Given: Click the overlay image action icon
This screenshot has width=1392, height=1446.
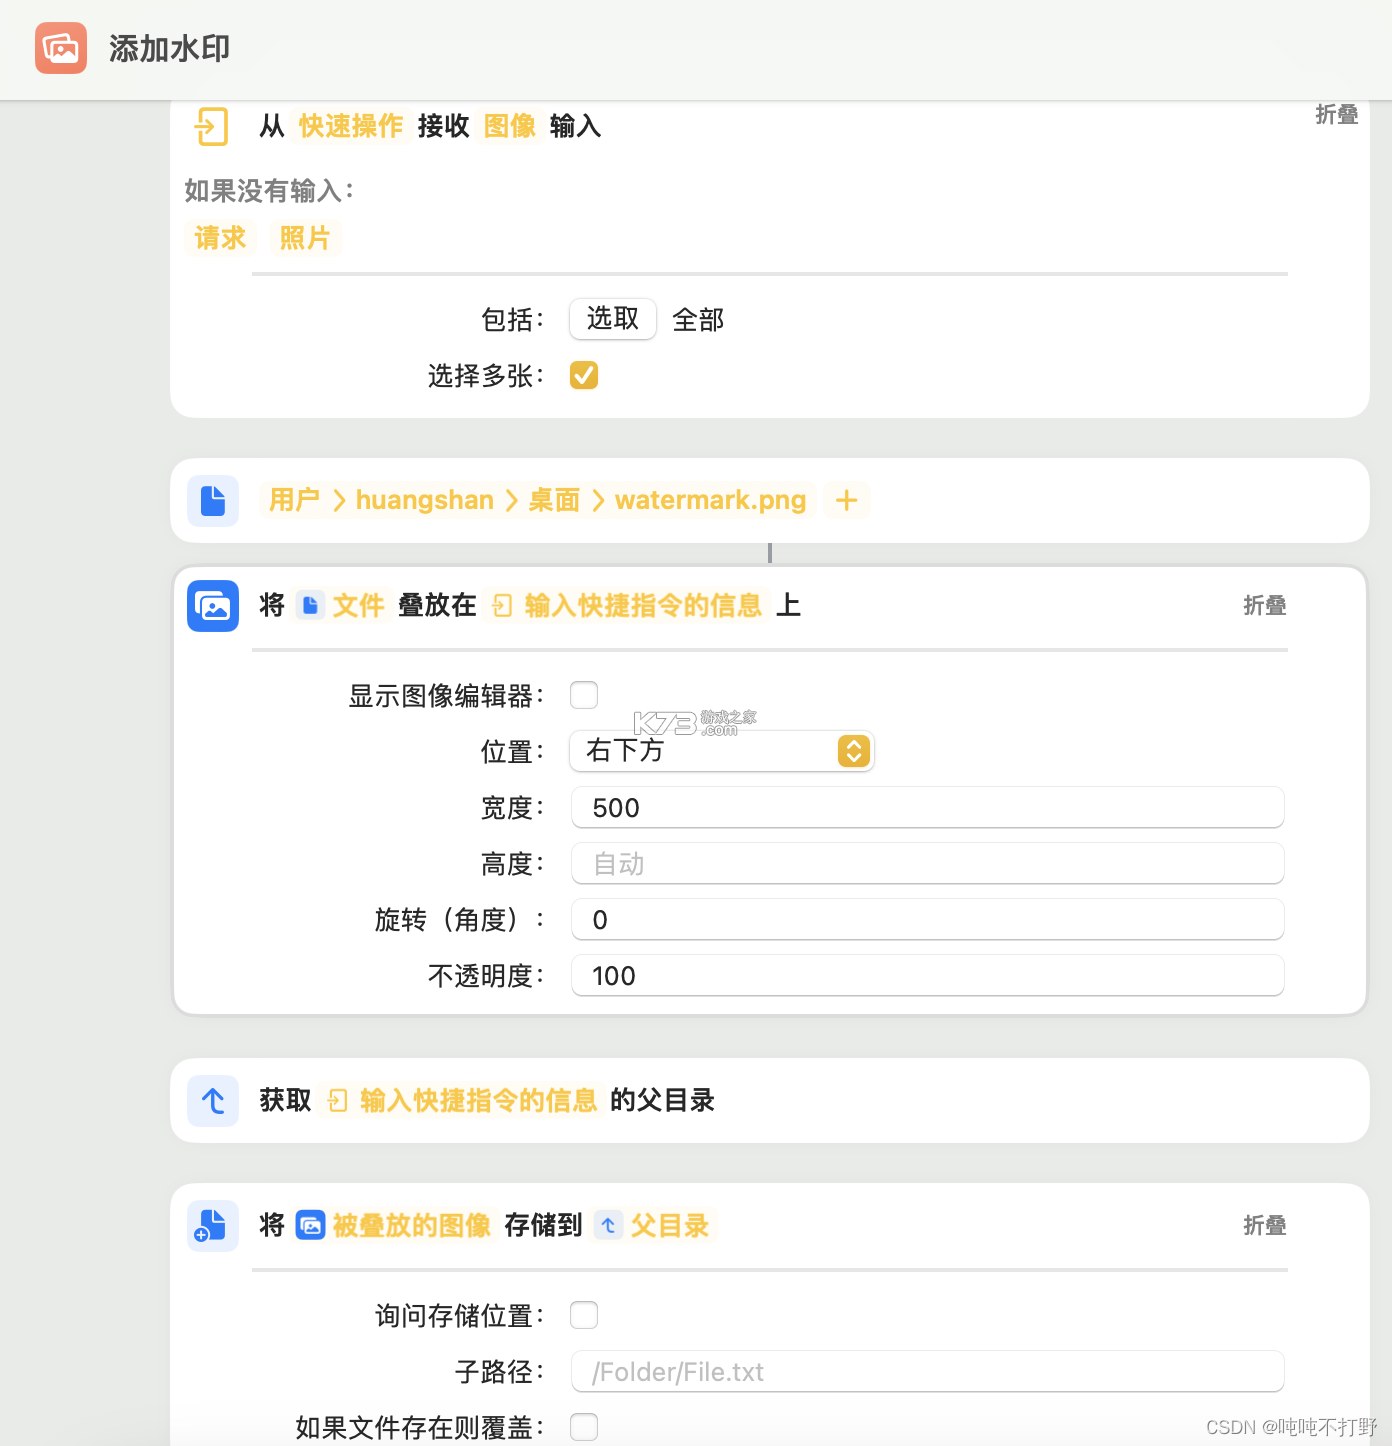Looking at the screenshot, I should click(213, 606).
